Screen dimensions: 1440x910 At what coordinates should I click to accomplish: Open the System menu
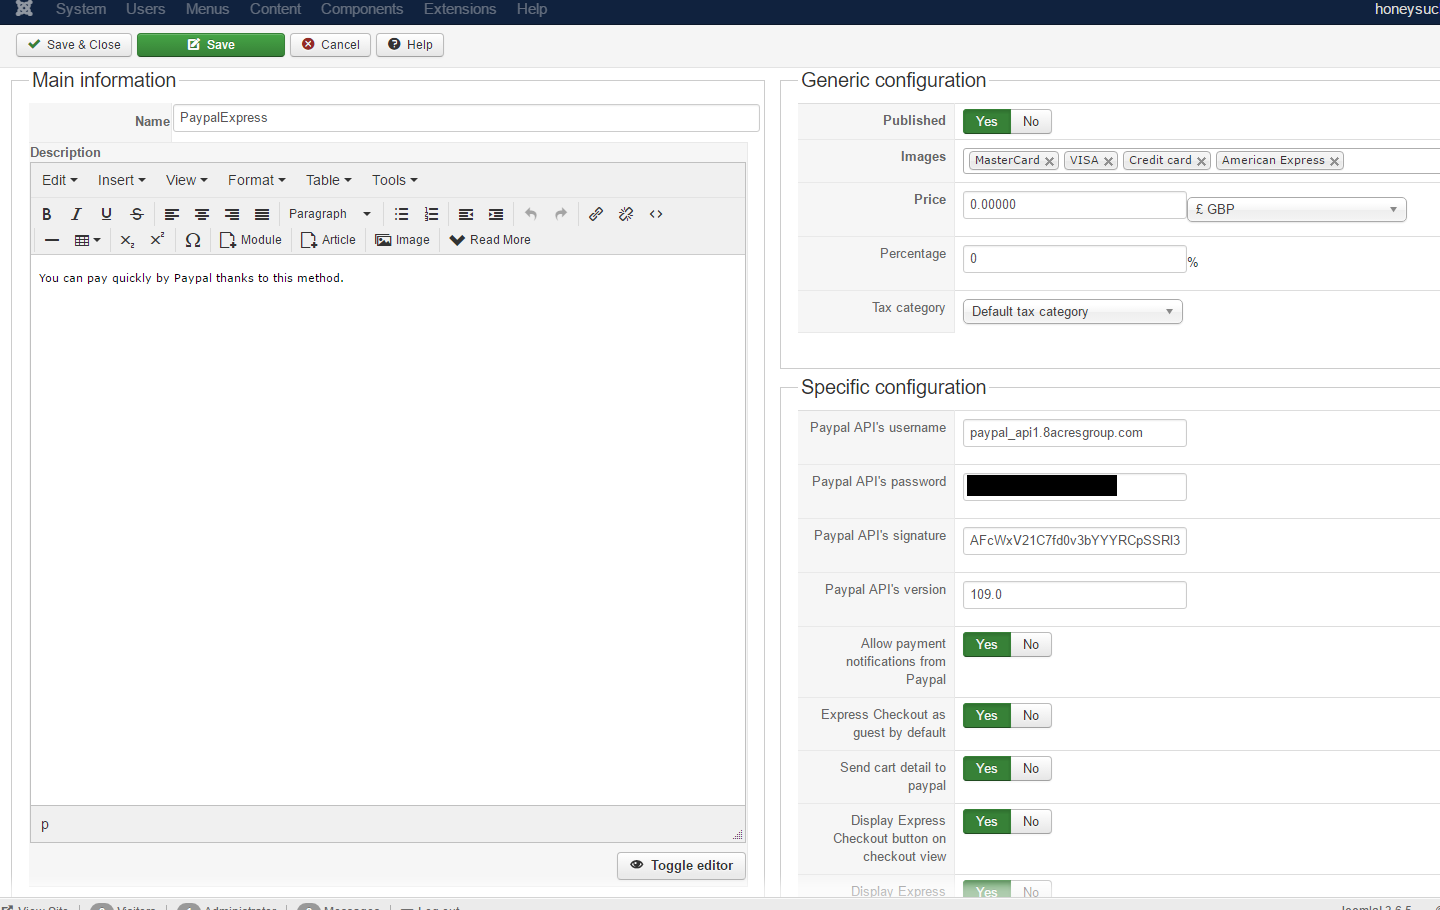81,9
